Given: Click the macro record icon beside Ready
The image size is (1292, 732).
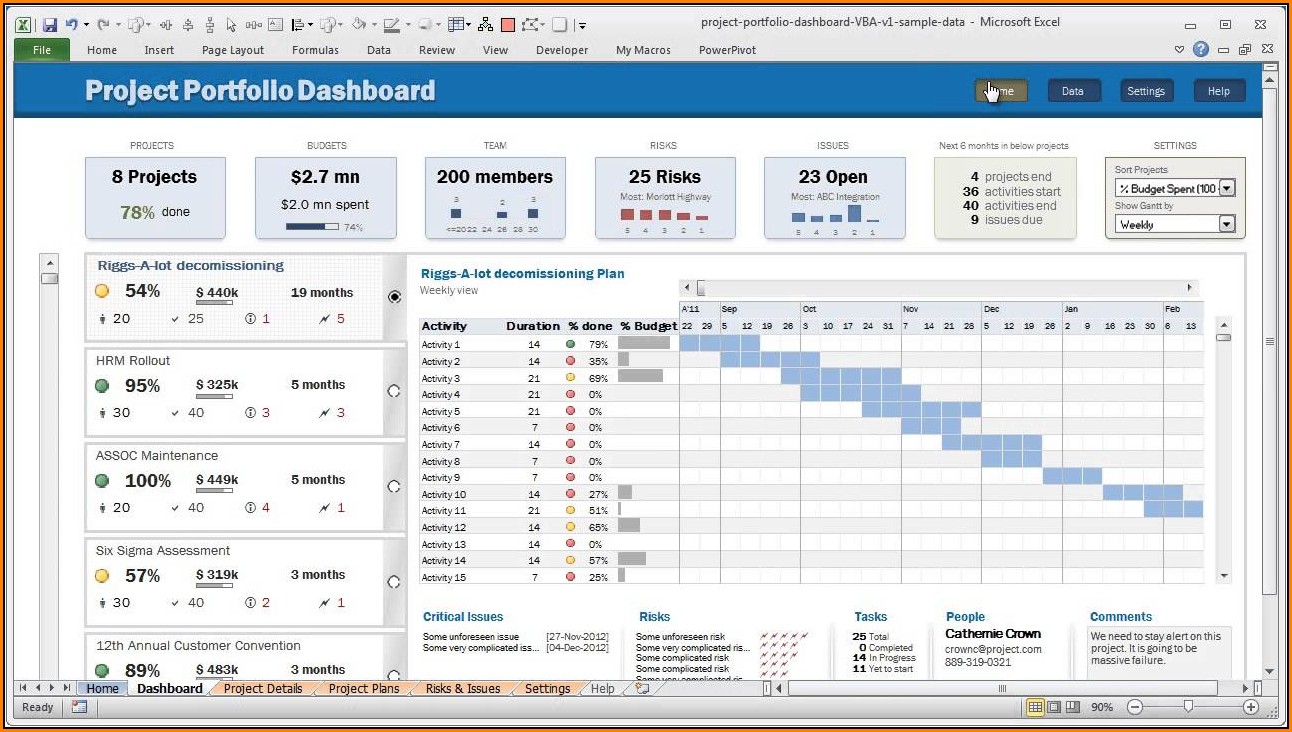Looking at the screenshot, I should tap(79, 707).
